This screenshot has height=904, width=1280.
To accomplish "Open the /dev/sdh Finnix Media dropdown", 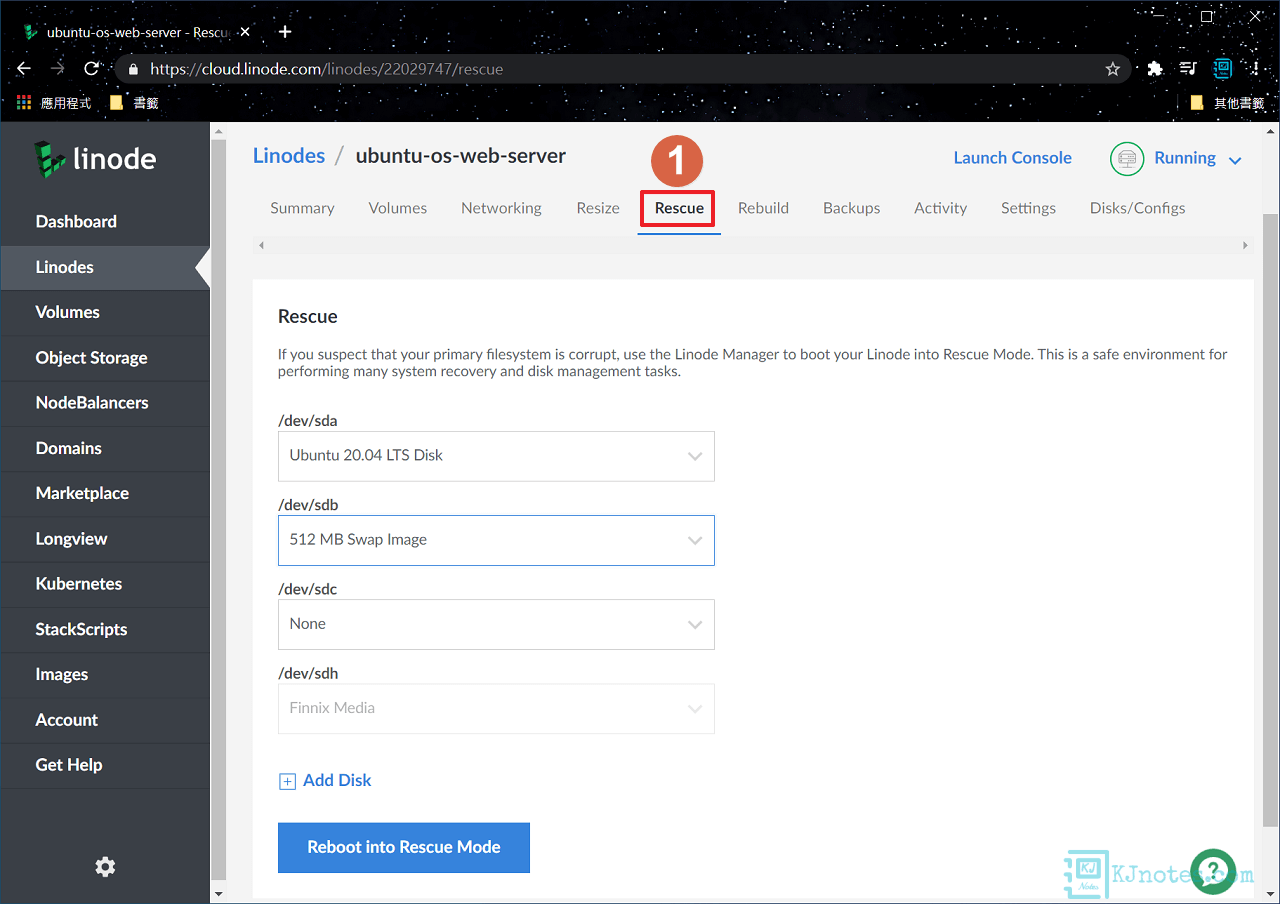I will click(x=496, y=708).
